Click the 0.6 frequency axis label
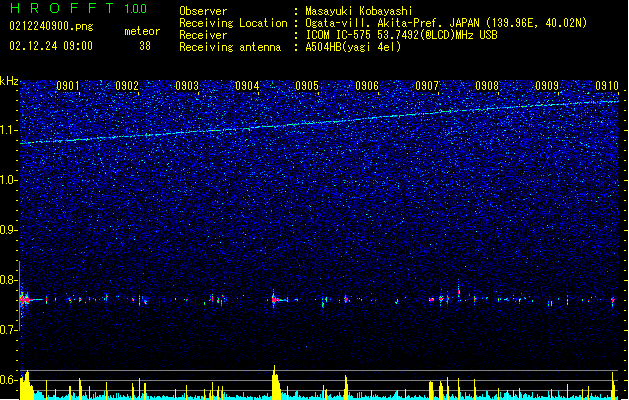 [8, 380]
